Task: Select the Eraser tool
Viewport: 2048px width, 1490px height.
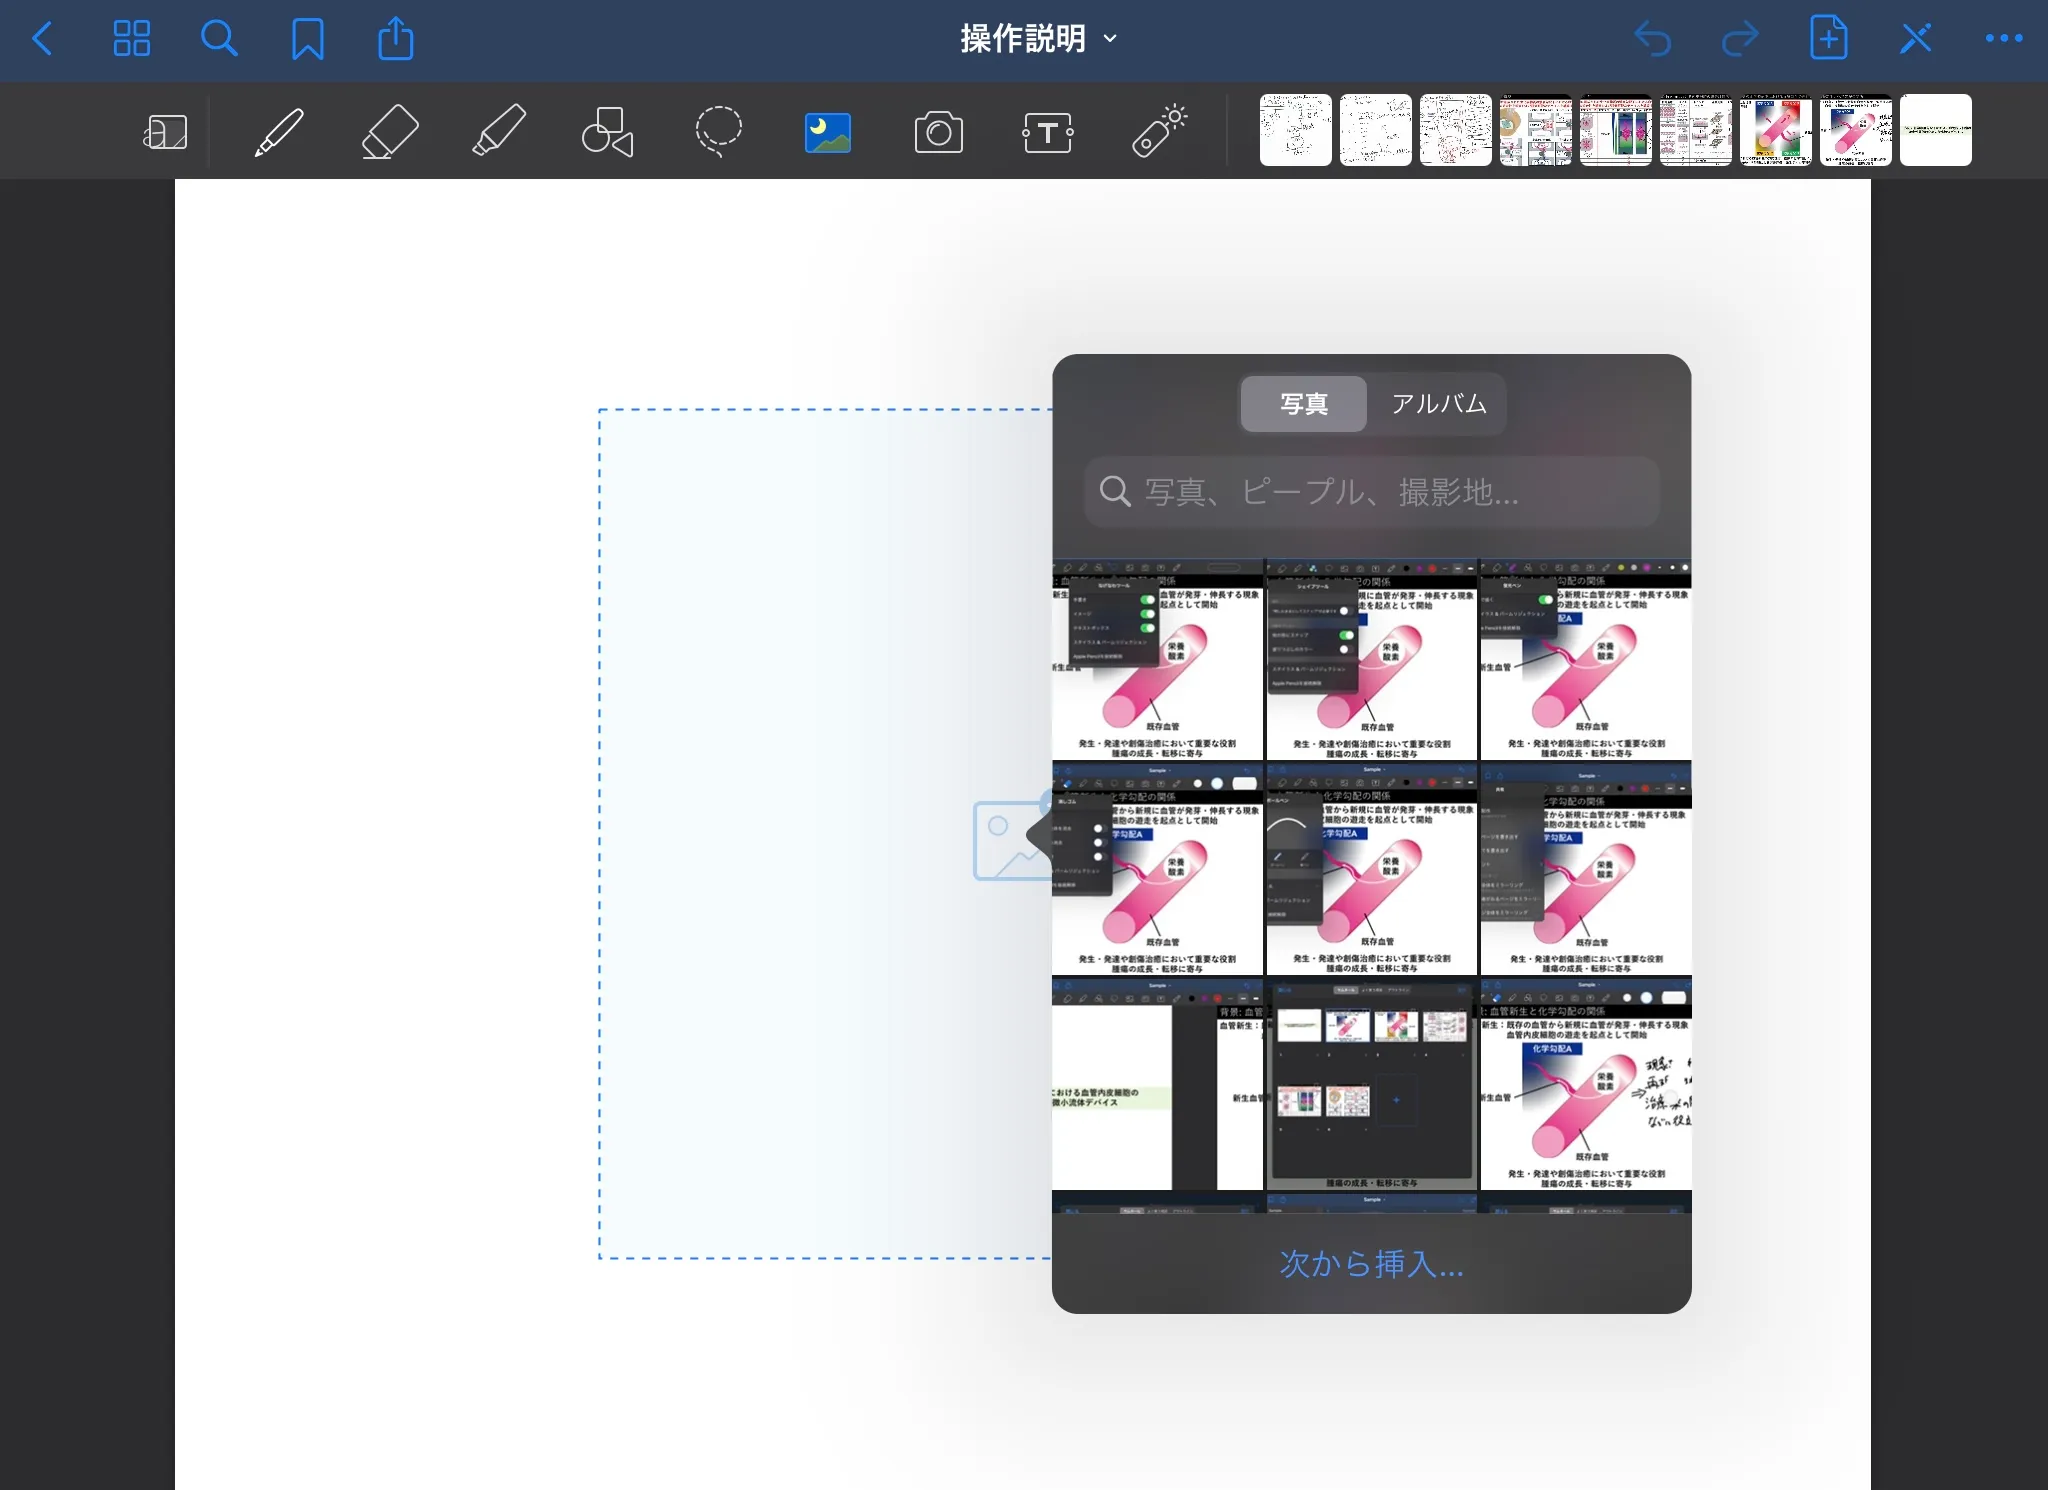Action: point(389,131)
